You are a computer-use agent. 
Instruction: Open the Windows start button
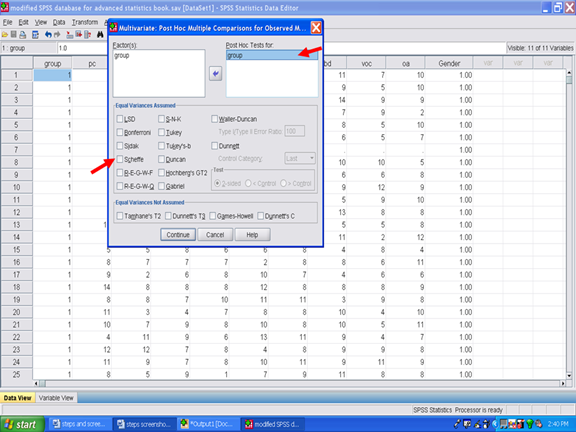(x=22, y=424)
